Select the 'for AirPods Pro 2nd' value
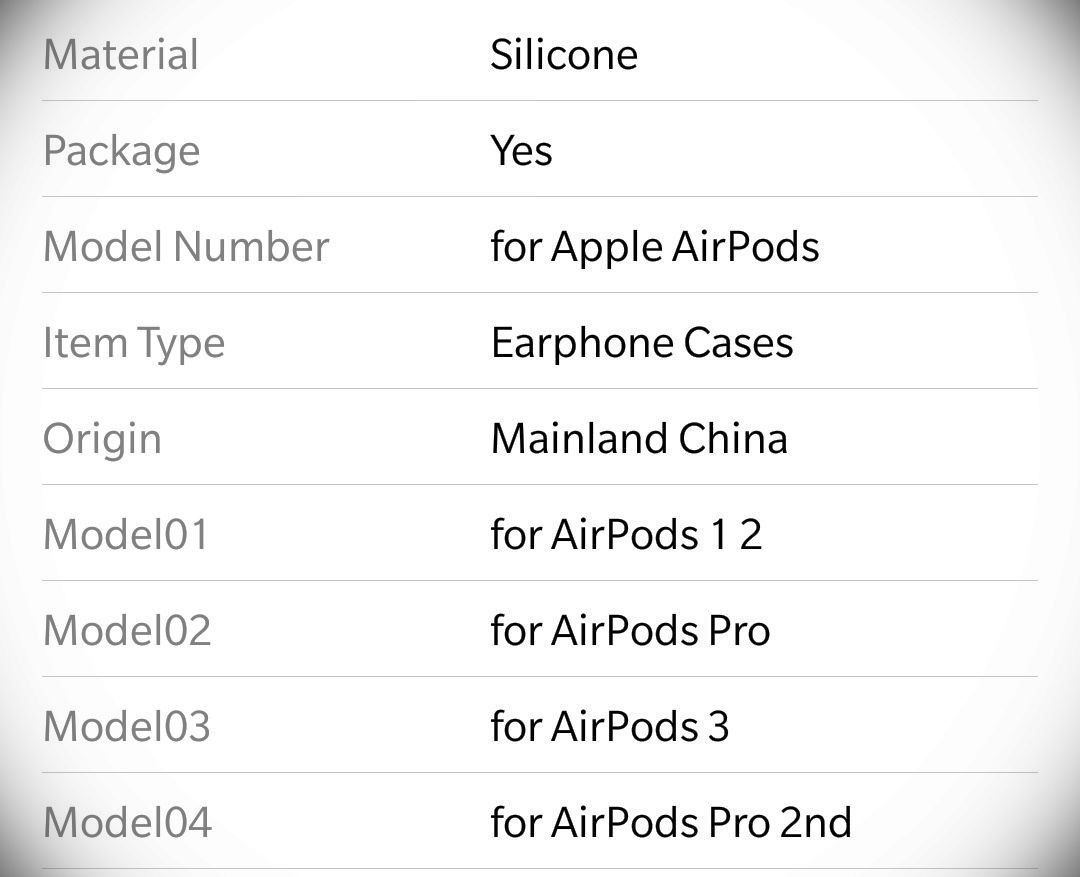 671,822
